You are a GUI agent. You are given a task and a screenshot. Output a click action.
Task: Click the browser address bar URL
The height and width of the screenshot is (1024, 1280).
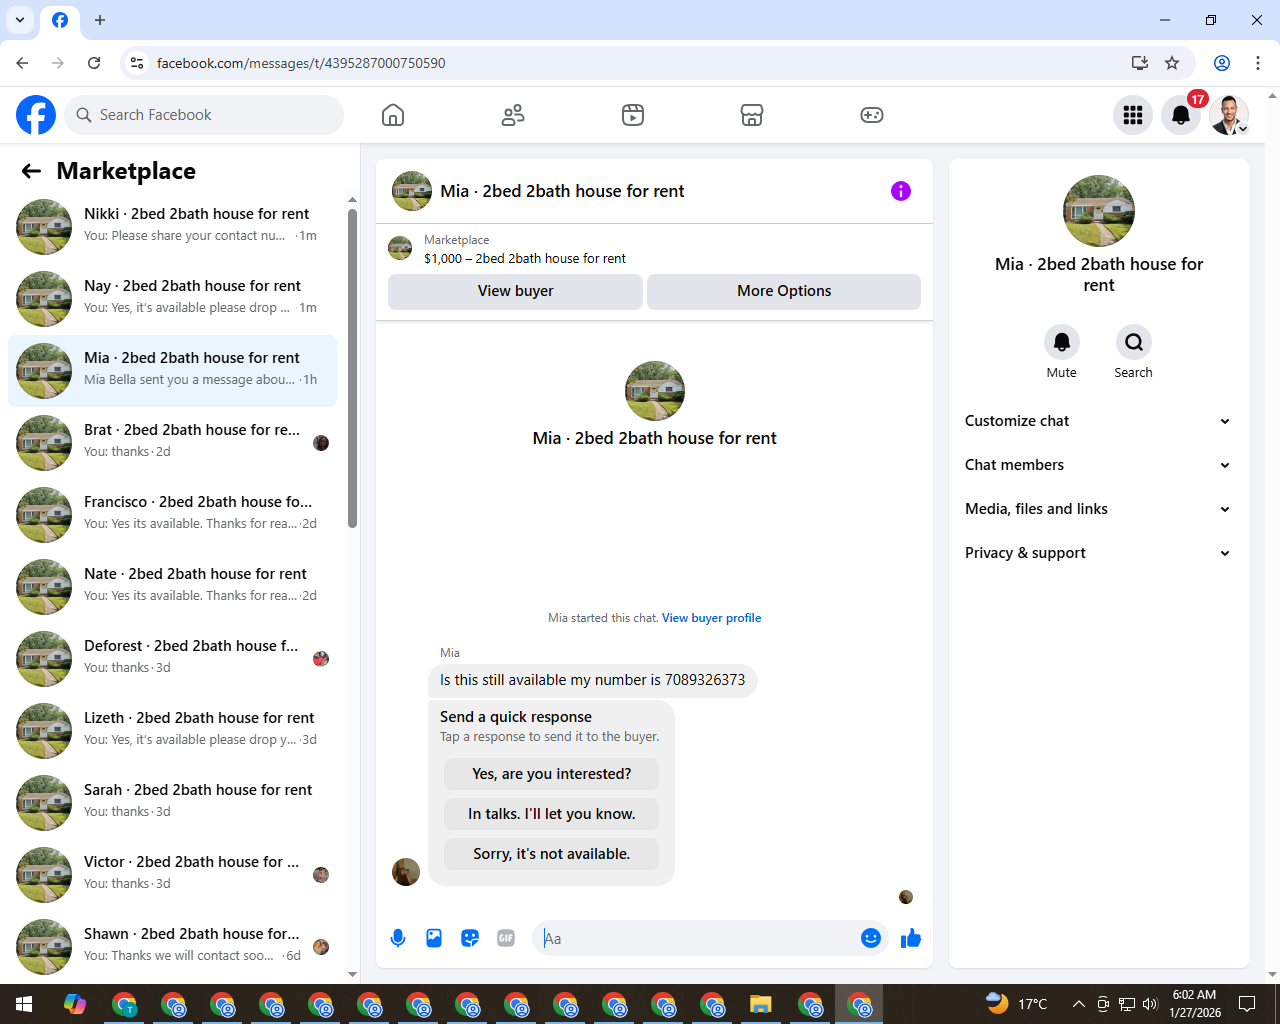pyautogui.click(x=301, y=63)
